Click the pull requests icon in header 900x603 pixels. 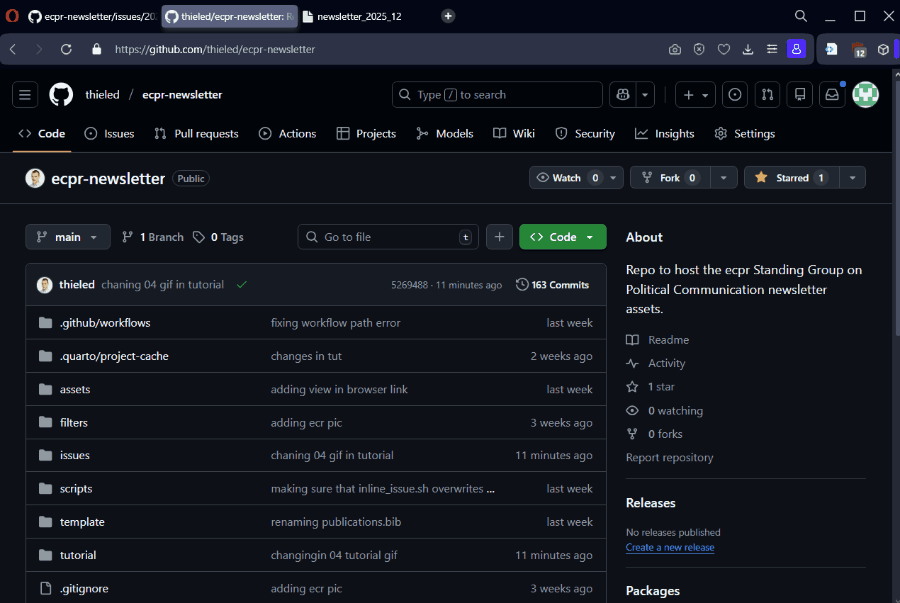click(767, 95)
